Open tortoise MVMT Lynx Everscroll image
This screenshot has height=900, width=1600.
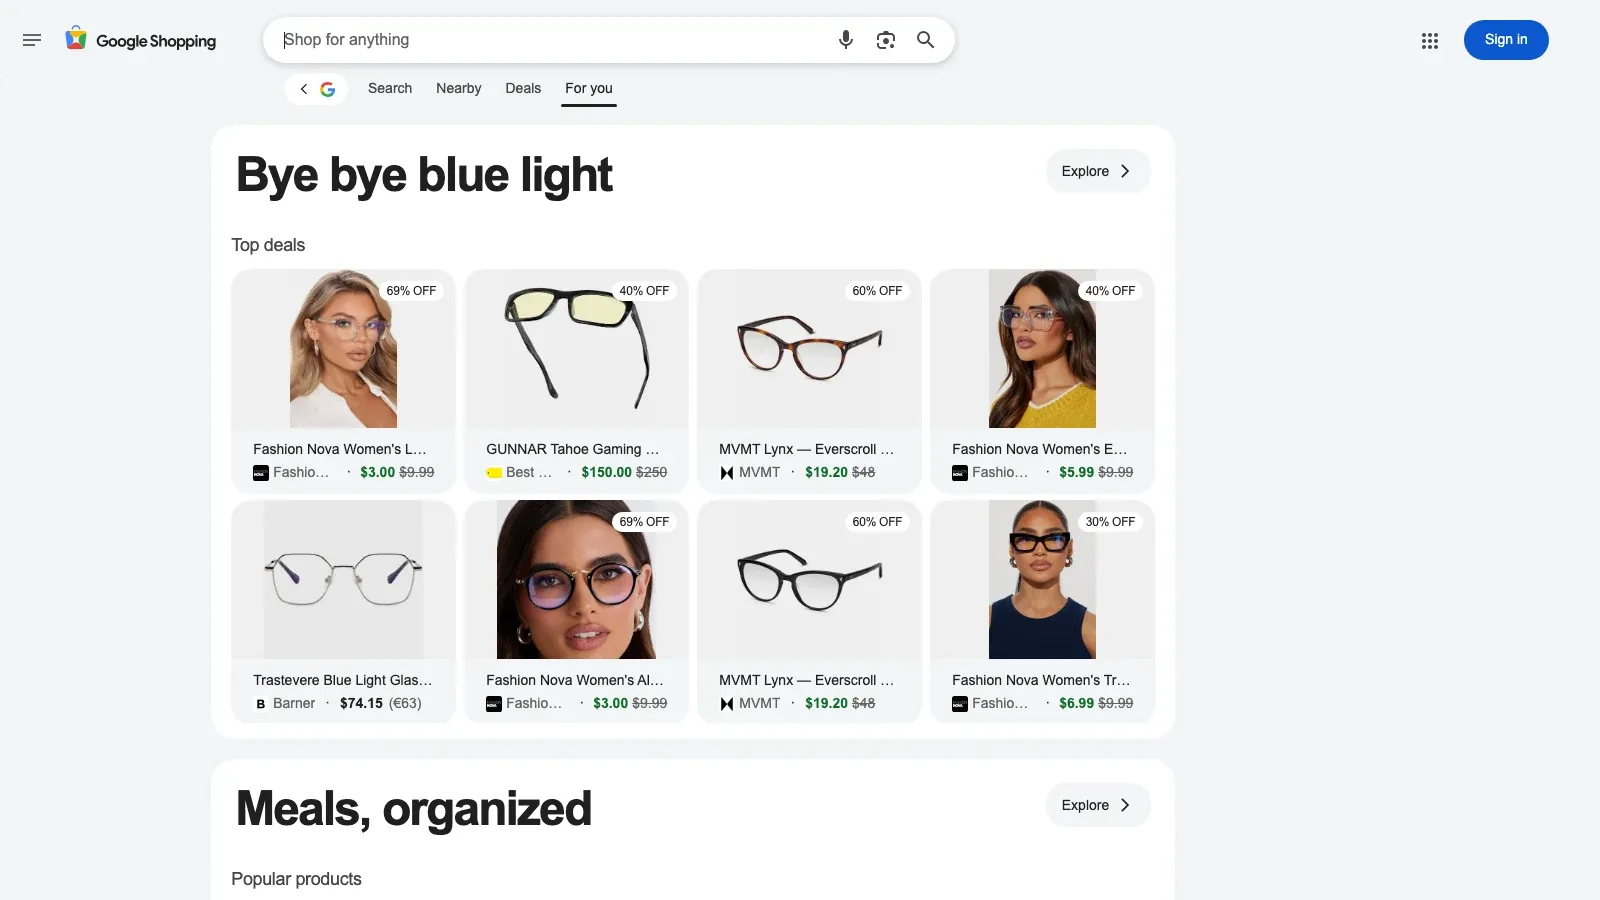point(810,349)
